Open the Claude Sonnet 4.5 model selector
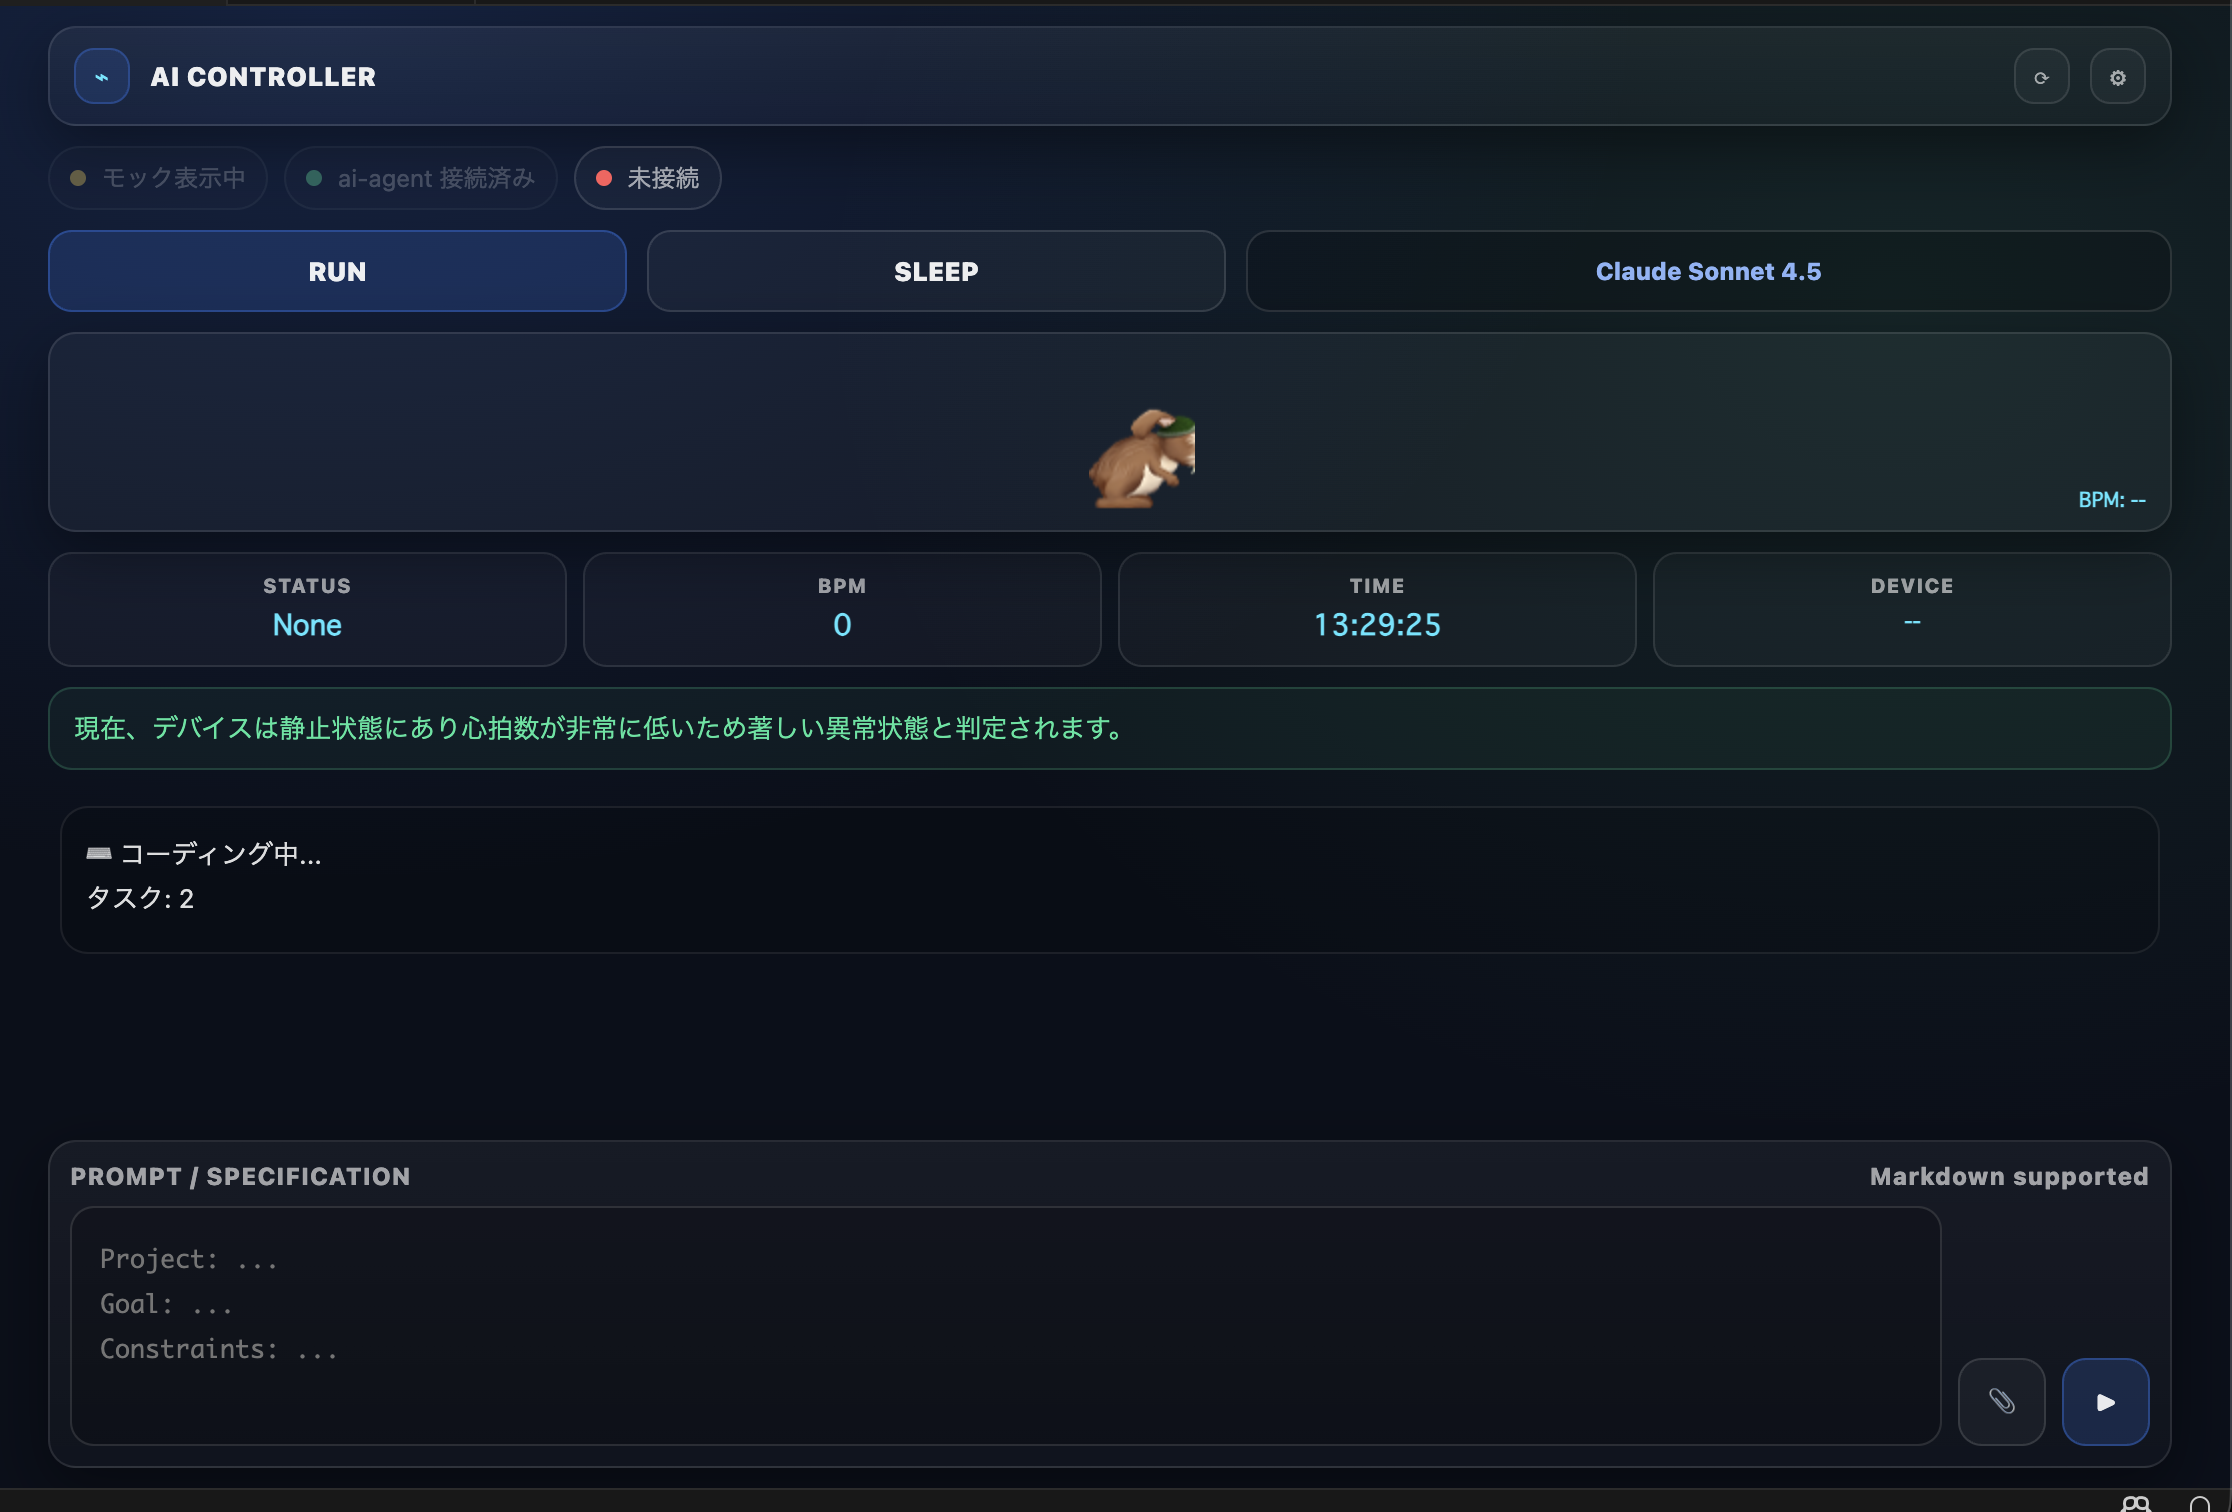This screenshot has height=1512, width=2232. [x=1707, y=271]
